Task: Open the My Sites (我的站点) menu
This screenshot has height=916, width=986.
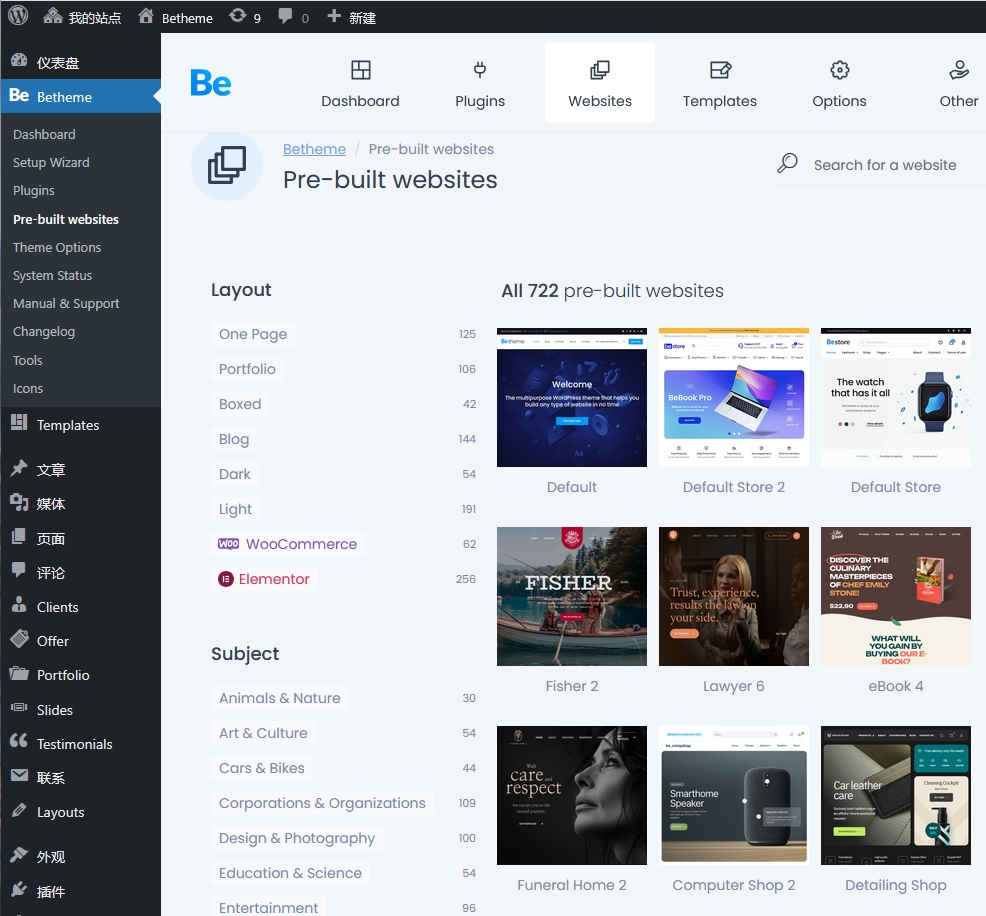Action: tap(82, 17)
